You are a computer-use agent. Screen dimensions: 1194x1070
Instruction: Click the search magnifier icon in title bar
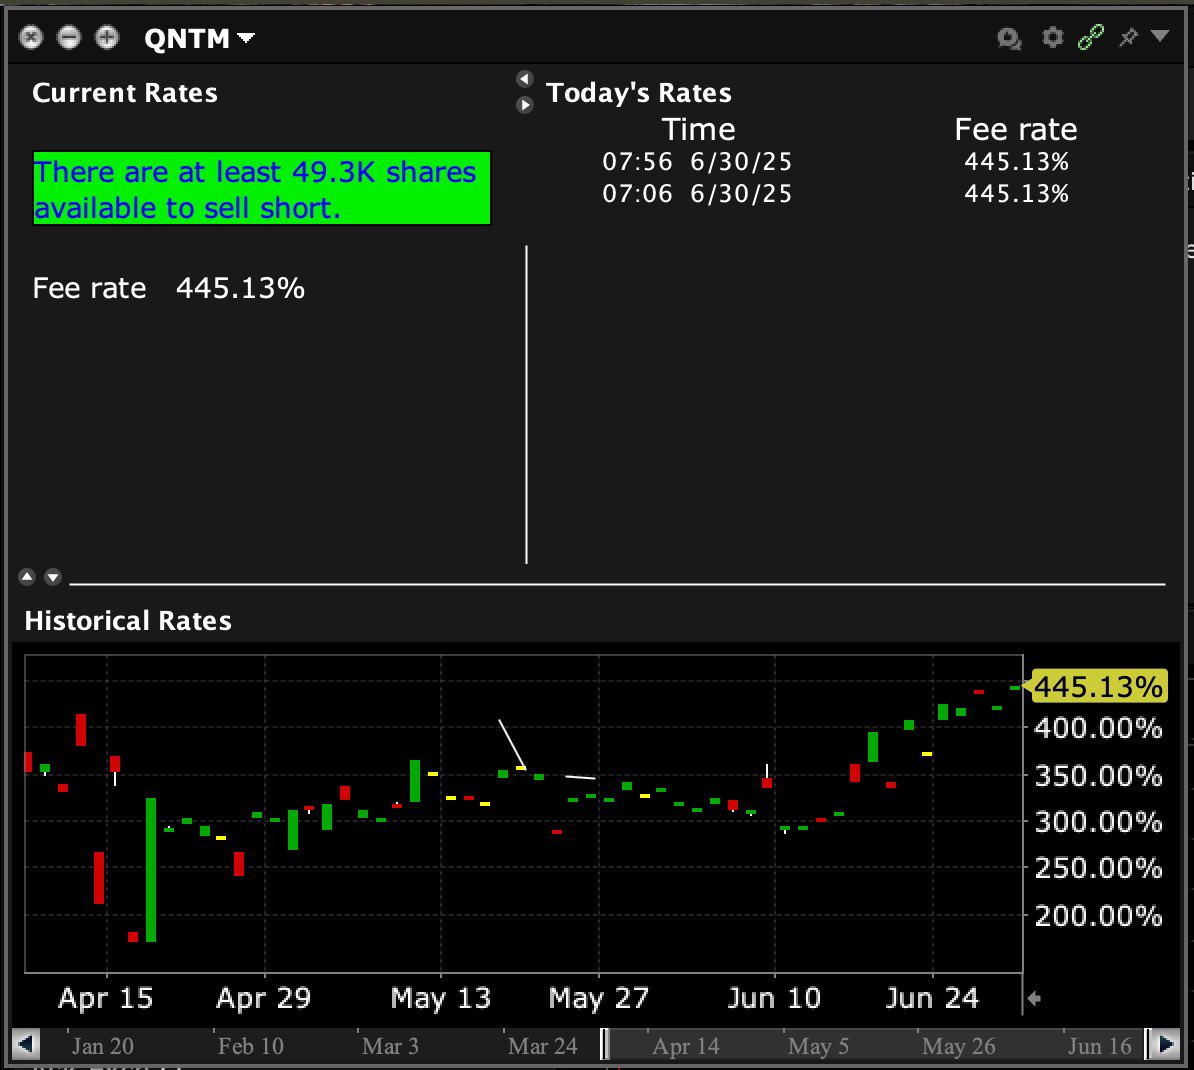tap(1009, 37)
